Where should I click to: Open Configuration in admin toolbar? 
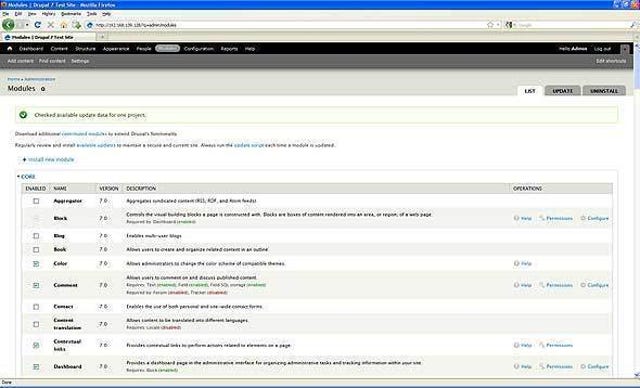point(199,49)
